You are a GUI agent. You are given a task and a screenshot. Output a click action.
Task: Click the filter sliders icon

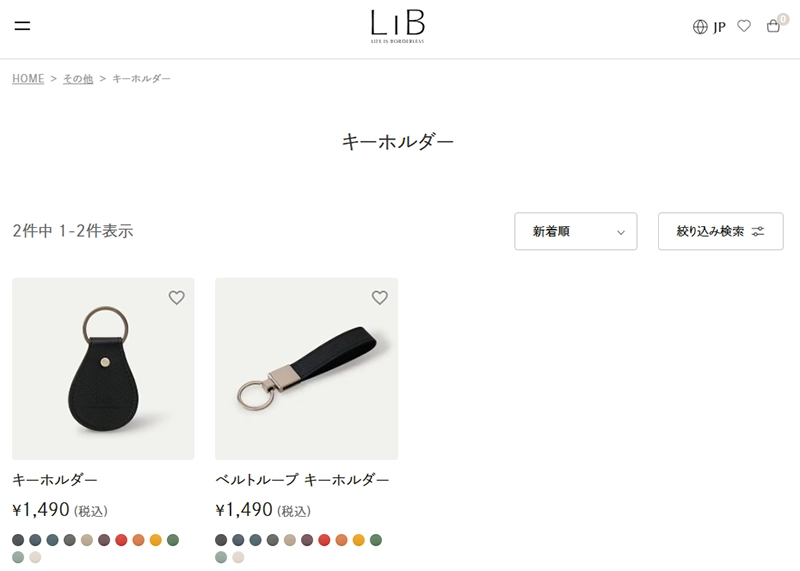point(758,232)
